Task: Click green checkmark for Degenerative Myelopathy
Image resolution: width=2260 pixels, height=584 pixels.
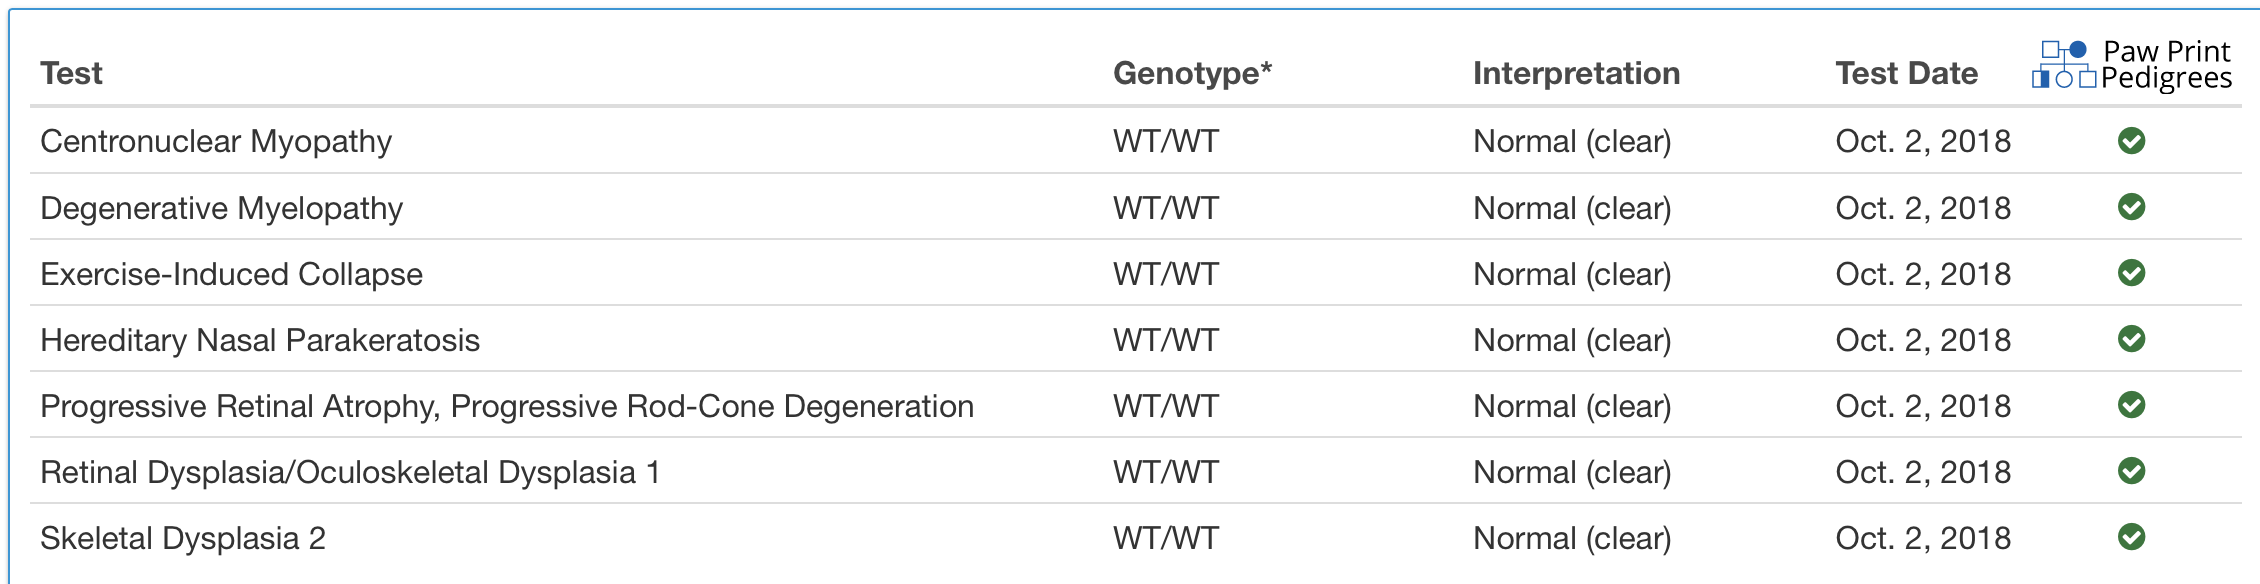Action: pyautogui.click(x=2131, y=207)
